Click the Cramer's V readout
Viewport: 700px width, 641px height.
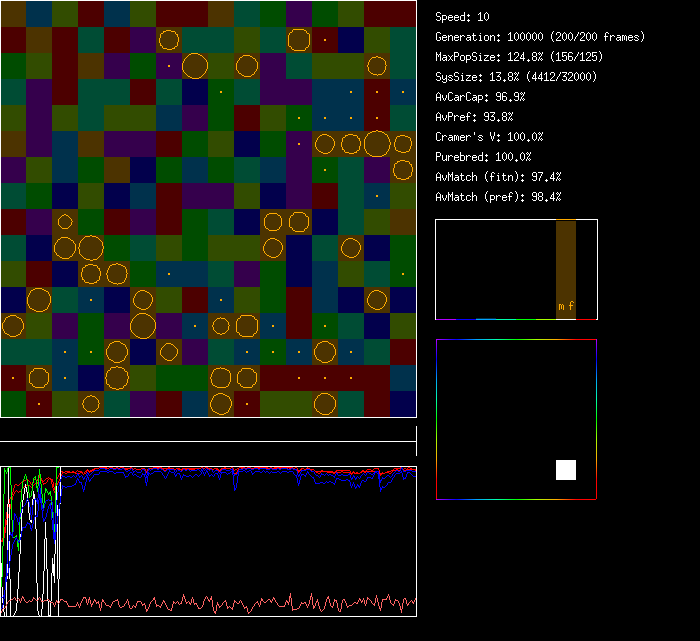490,137
